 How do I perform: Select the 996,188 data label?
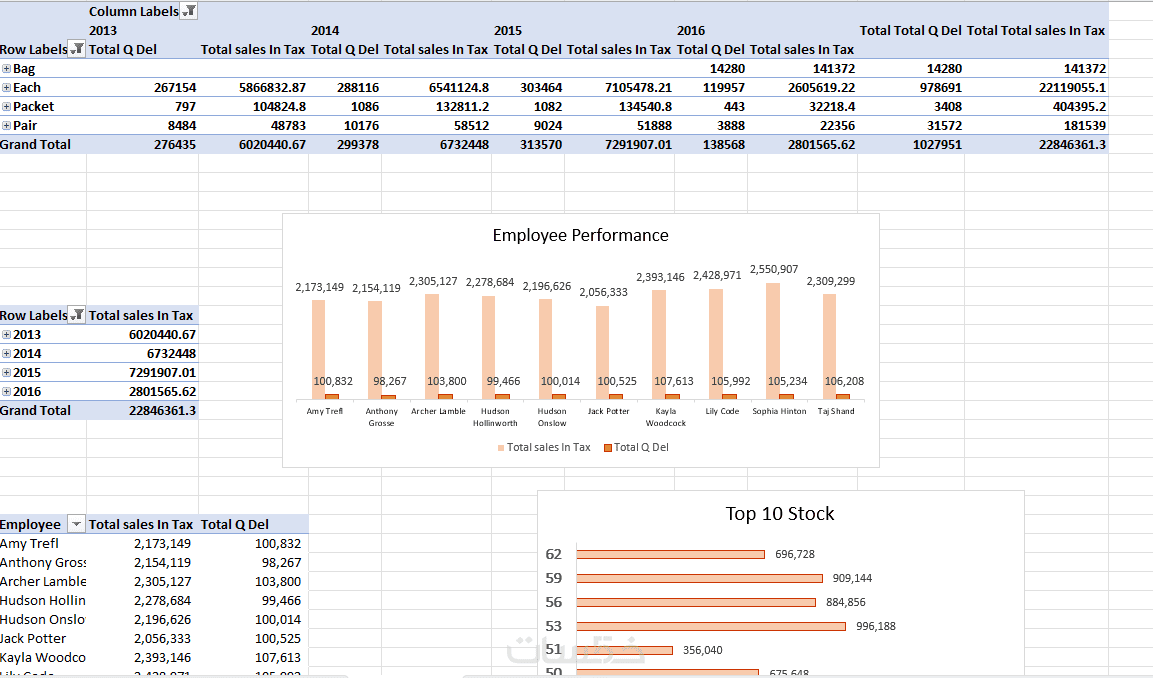[876, 627]
